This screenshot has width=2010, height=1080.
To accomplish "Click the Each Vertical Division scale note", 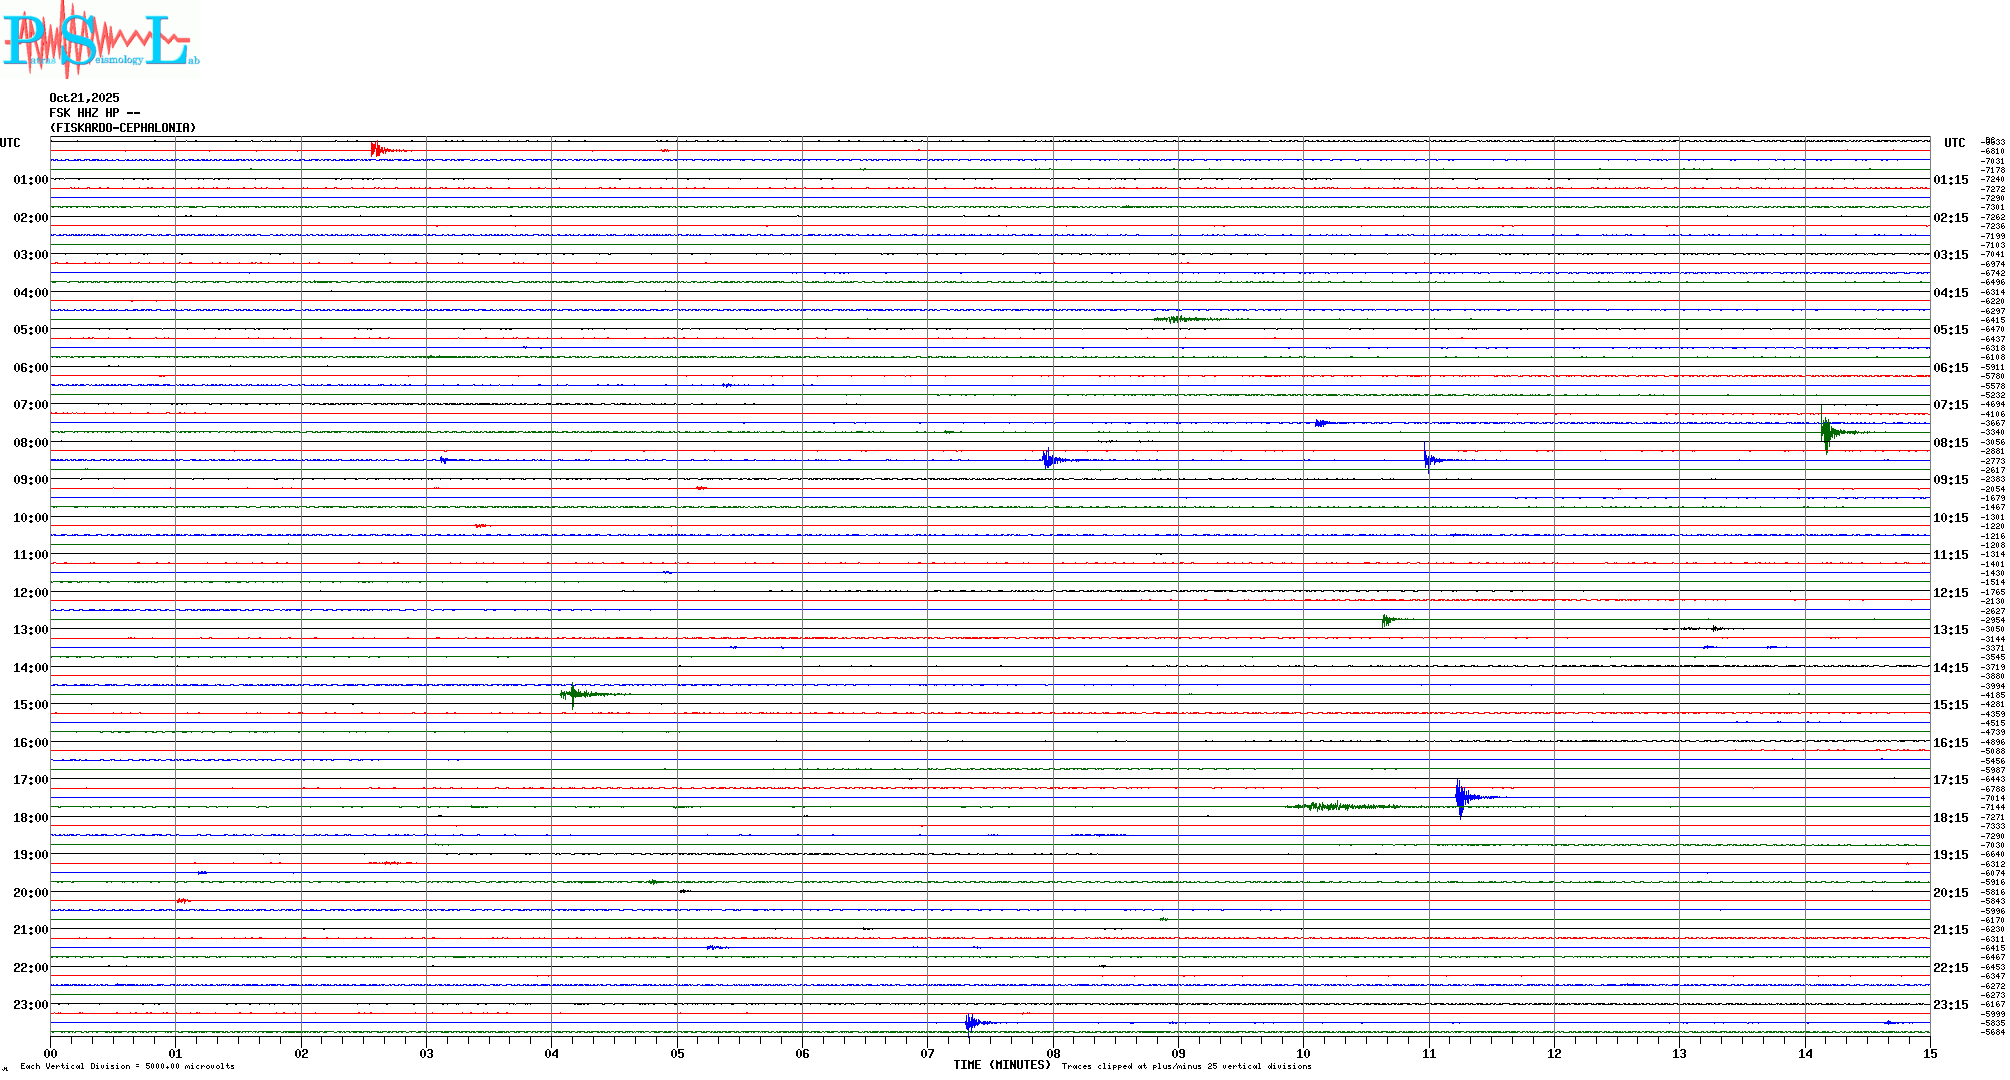I will pos(127,1066).
